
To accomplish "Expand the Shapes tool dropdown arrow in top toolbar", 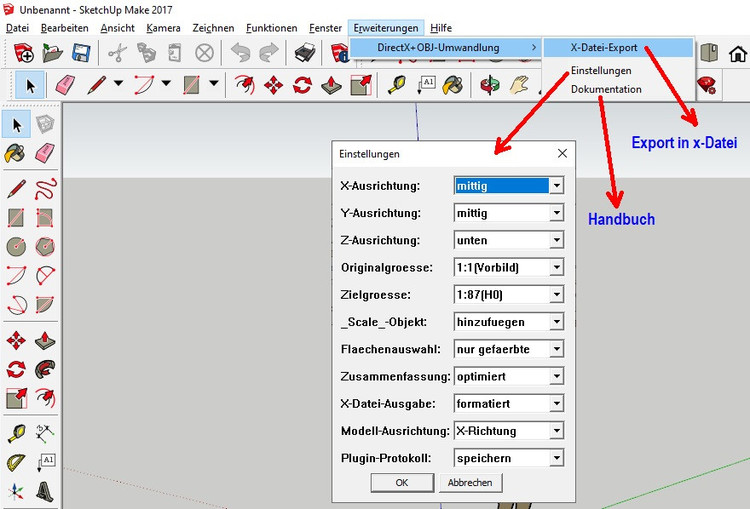I will (x=214, y=84).
